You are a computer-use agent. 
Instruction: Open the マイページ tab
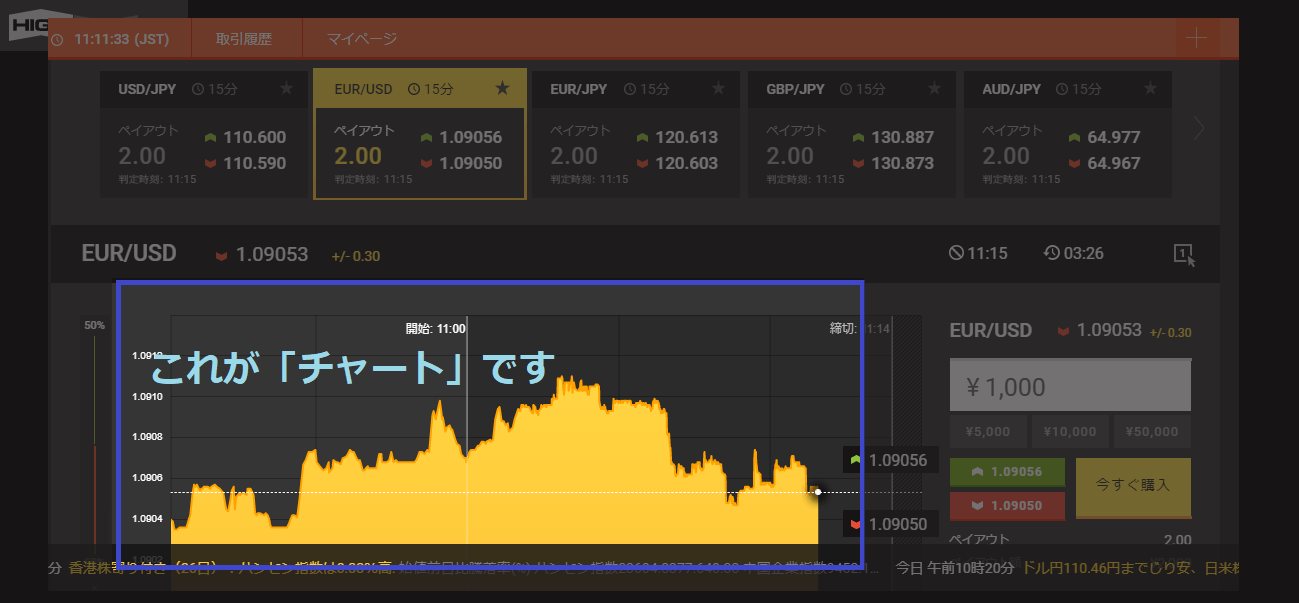click(362, 39)
